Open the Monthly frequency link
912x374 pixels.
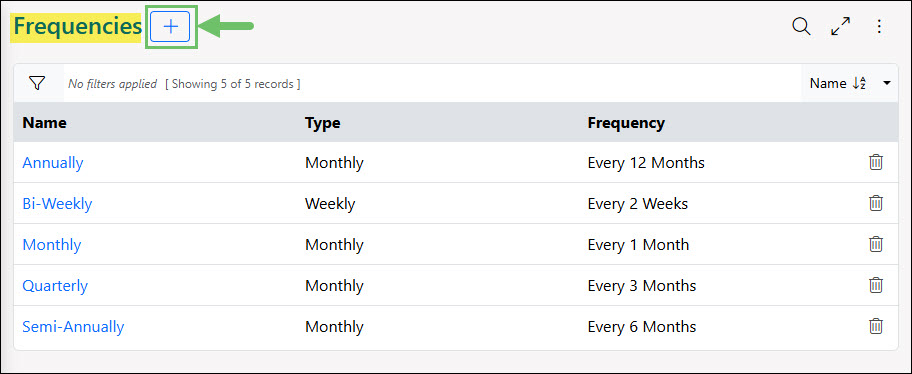(x=52, y=244)
